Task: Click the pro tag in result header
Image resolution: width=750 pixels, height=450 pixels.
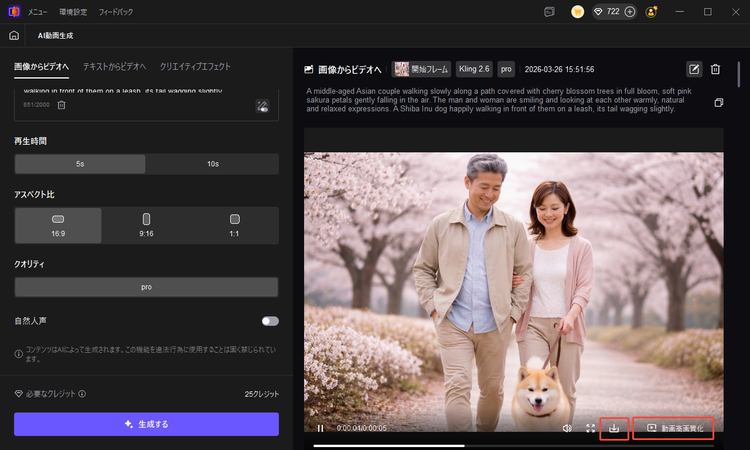Action: (x=506, y=69)
